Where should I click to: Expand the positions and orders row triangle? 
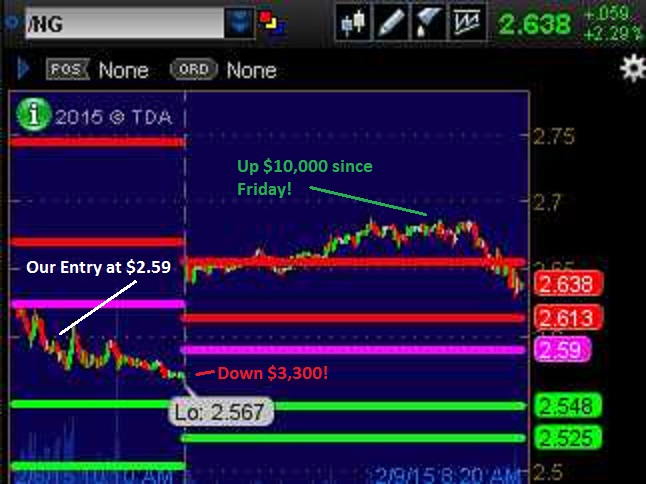pos(23,70)
